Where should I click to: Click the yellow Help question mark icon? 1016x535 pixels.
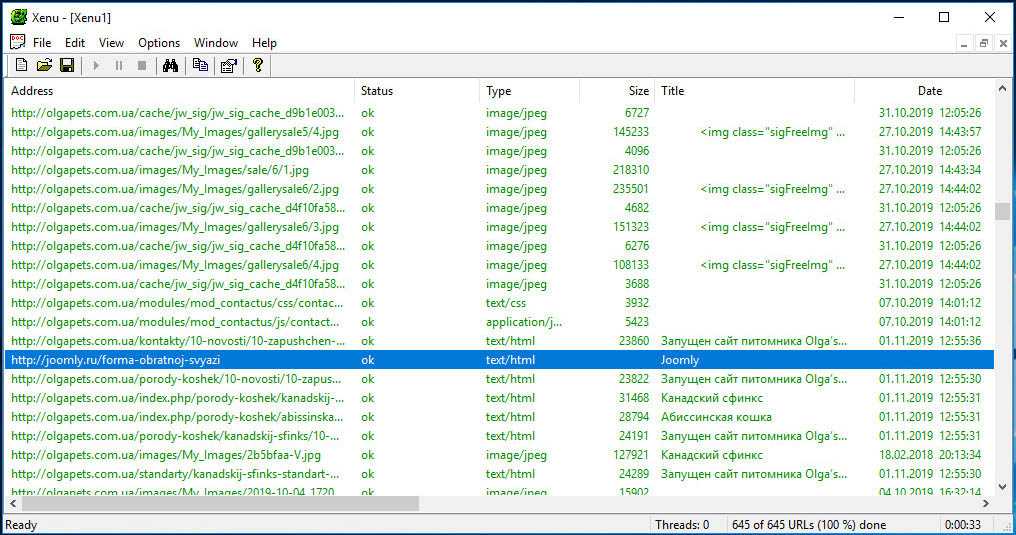(257, 65)
